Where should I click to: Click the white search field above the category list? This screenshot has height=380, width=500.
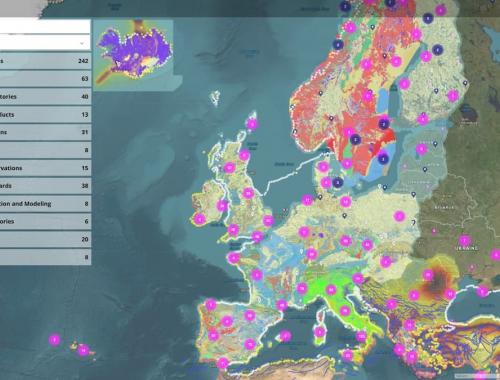click(45, 27)
